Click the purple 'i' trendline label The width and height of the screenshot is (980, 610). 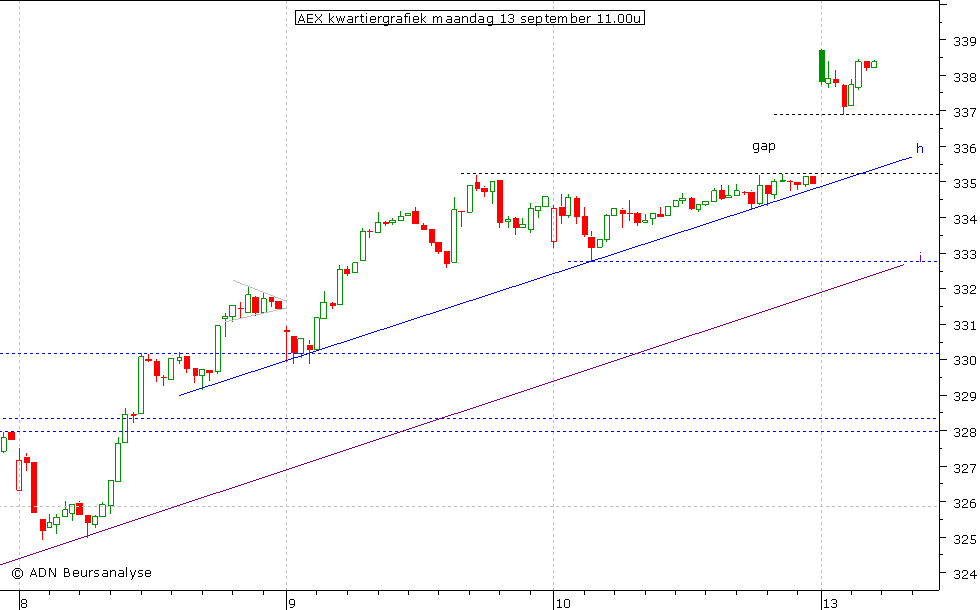click(x=920, y=256)
